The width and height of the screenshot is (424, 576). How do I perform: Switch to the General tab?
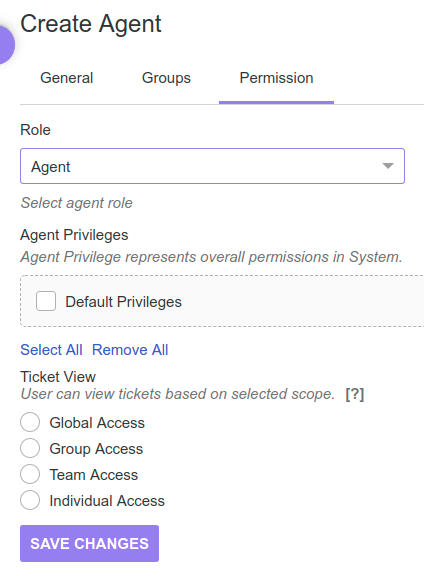[x=67, y=78]
